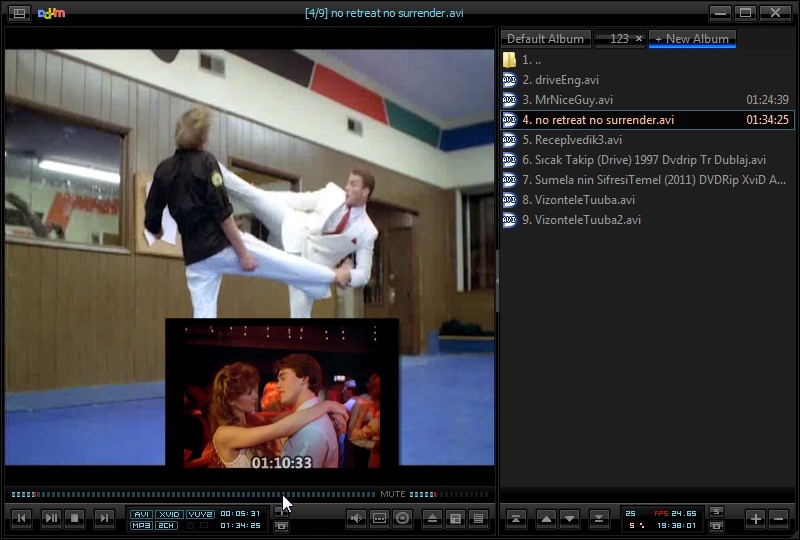Open the + New Album tab
The height and width of the screenshot is (540, 800).
pyautogui.click(x=692, y=39)
